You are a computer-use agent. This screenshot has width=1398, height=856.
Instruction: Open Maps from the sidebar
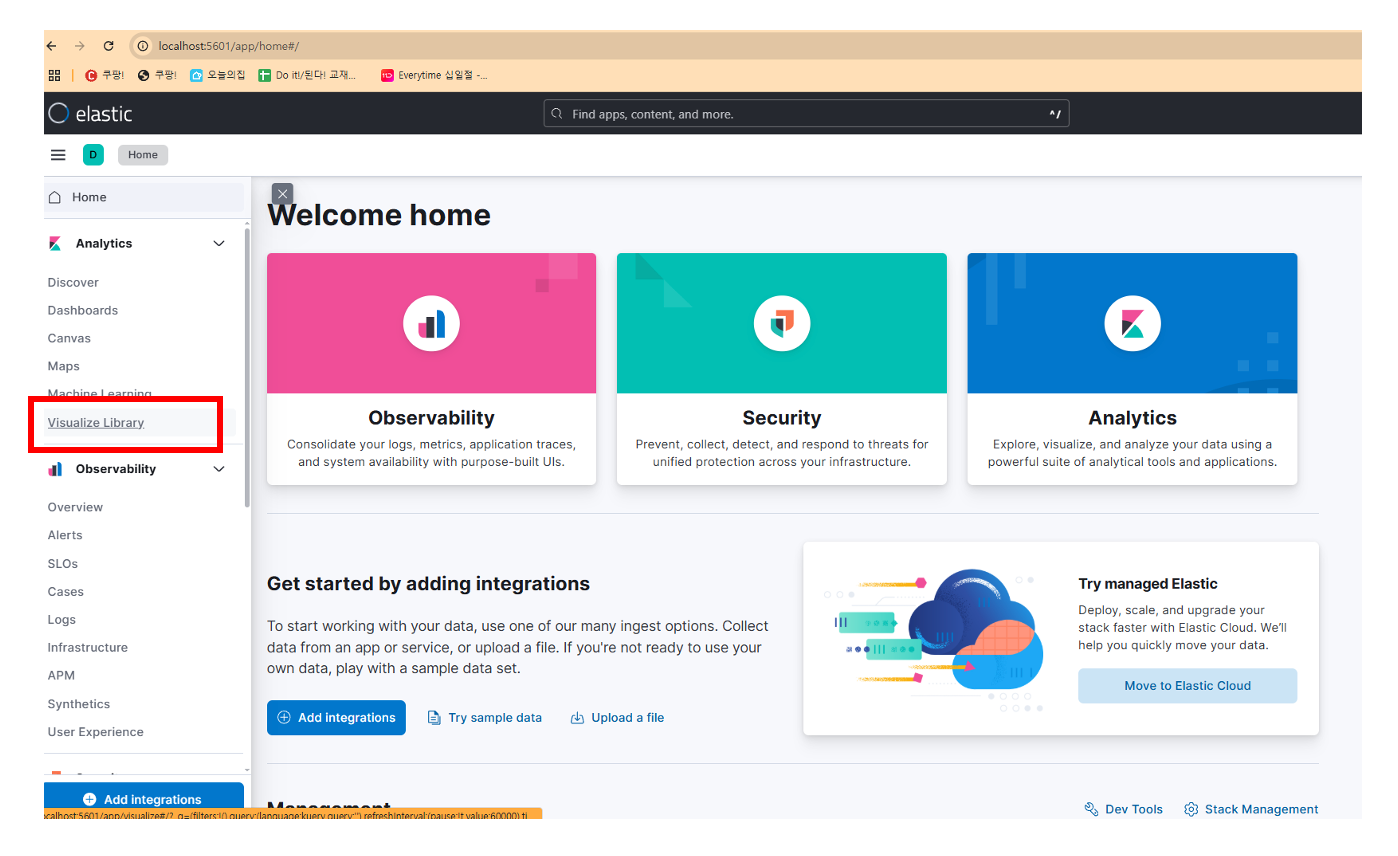(x=64, y=366)
